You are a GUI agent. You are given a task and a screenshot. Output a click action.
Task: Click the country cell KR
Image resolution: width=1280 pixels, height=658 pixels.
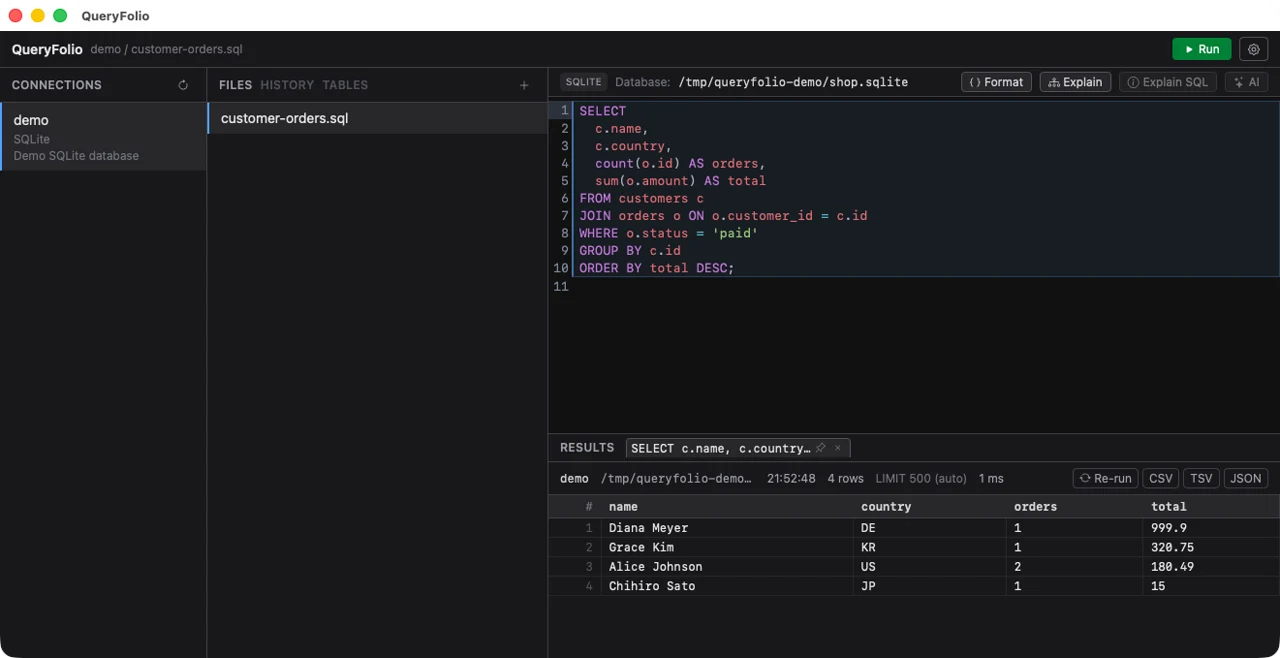tap(929, 547)
